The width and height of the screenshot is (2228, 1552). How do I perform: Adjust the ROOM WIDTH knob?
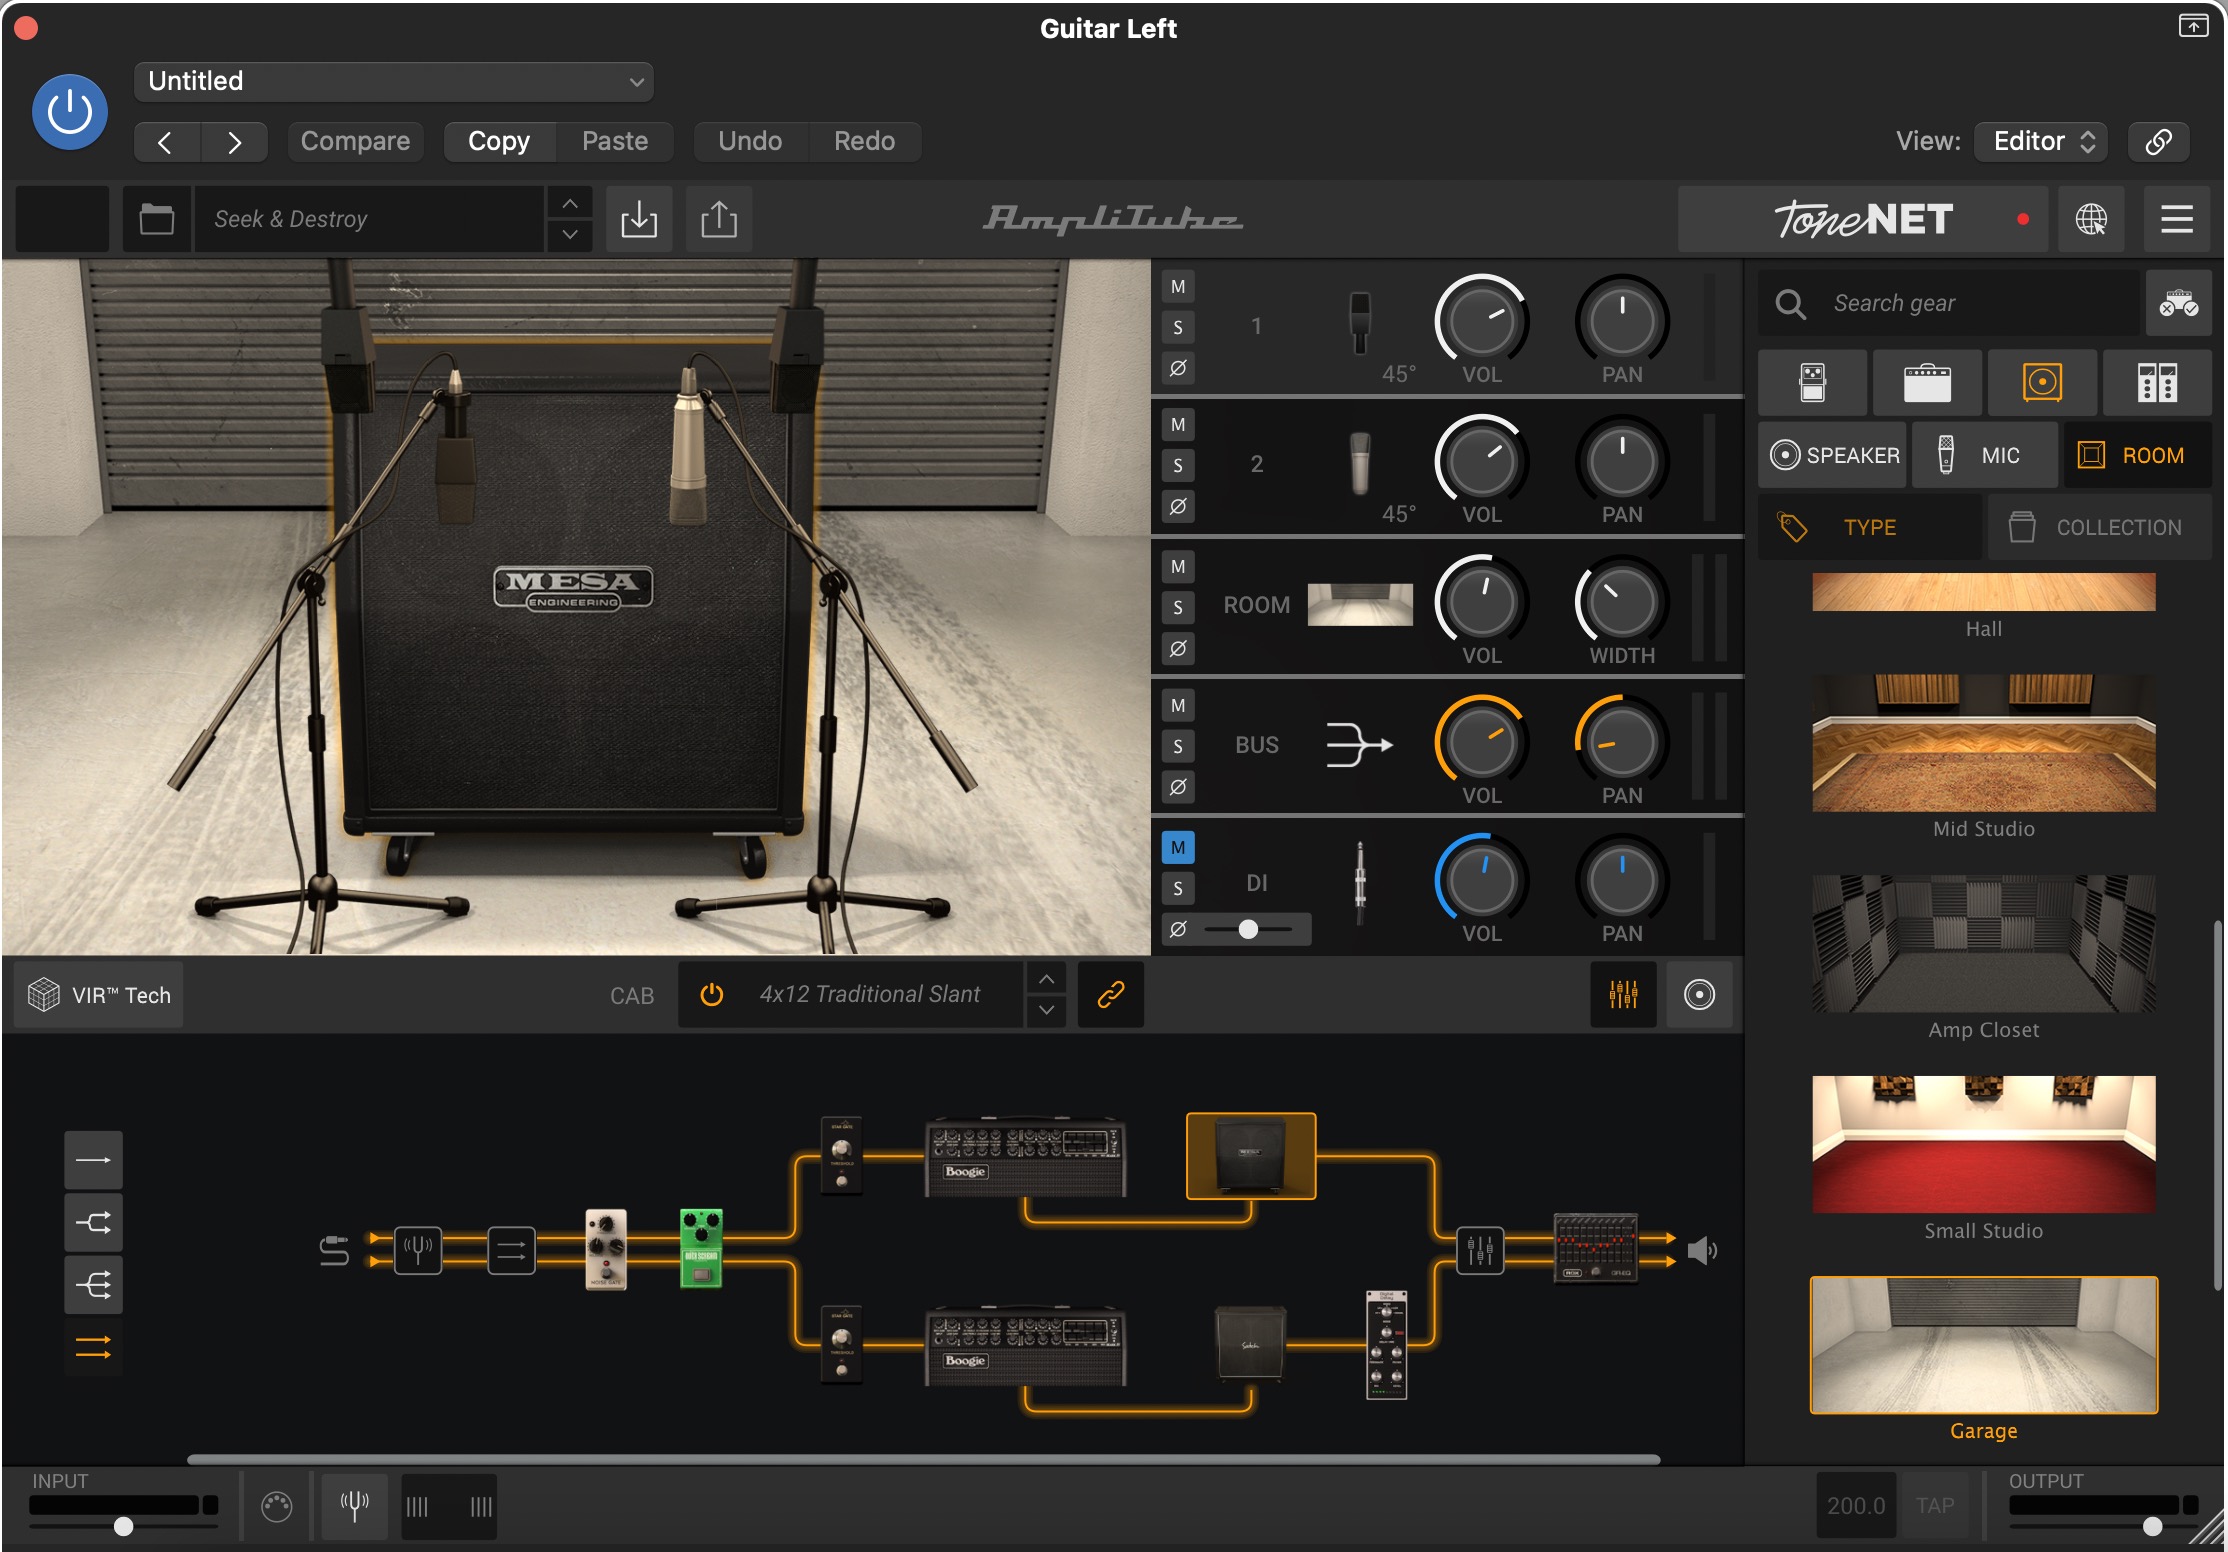(x=1621, y=603)
